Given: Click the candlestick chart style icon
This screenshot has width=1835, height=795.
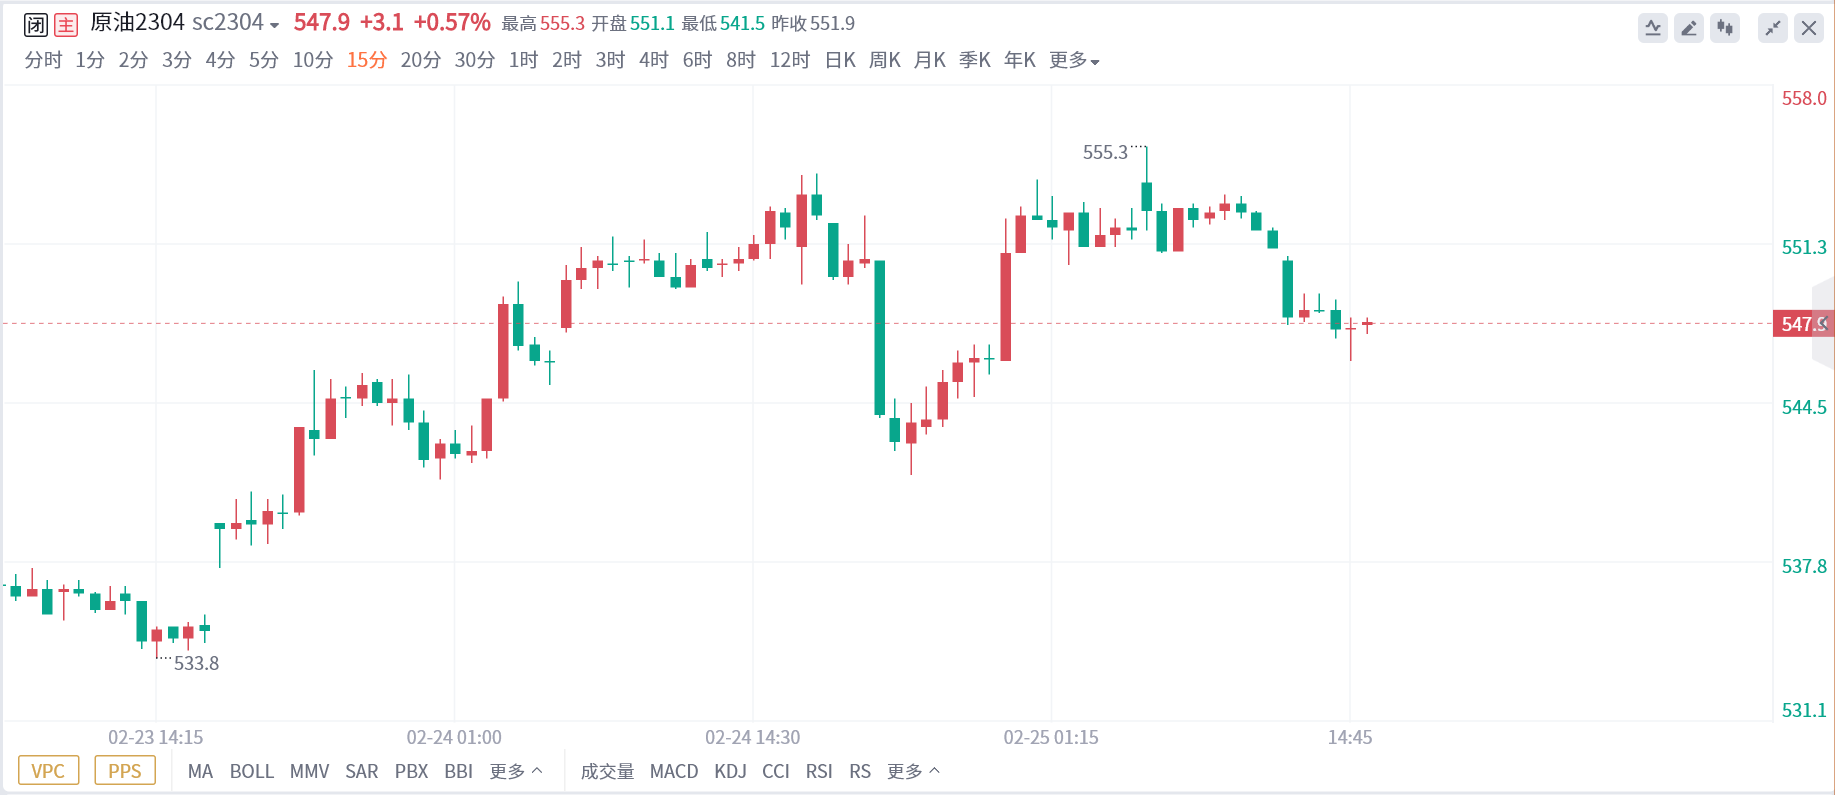Looking at the screenshot, I should click(1725, 28).
